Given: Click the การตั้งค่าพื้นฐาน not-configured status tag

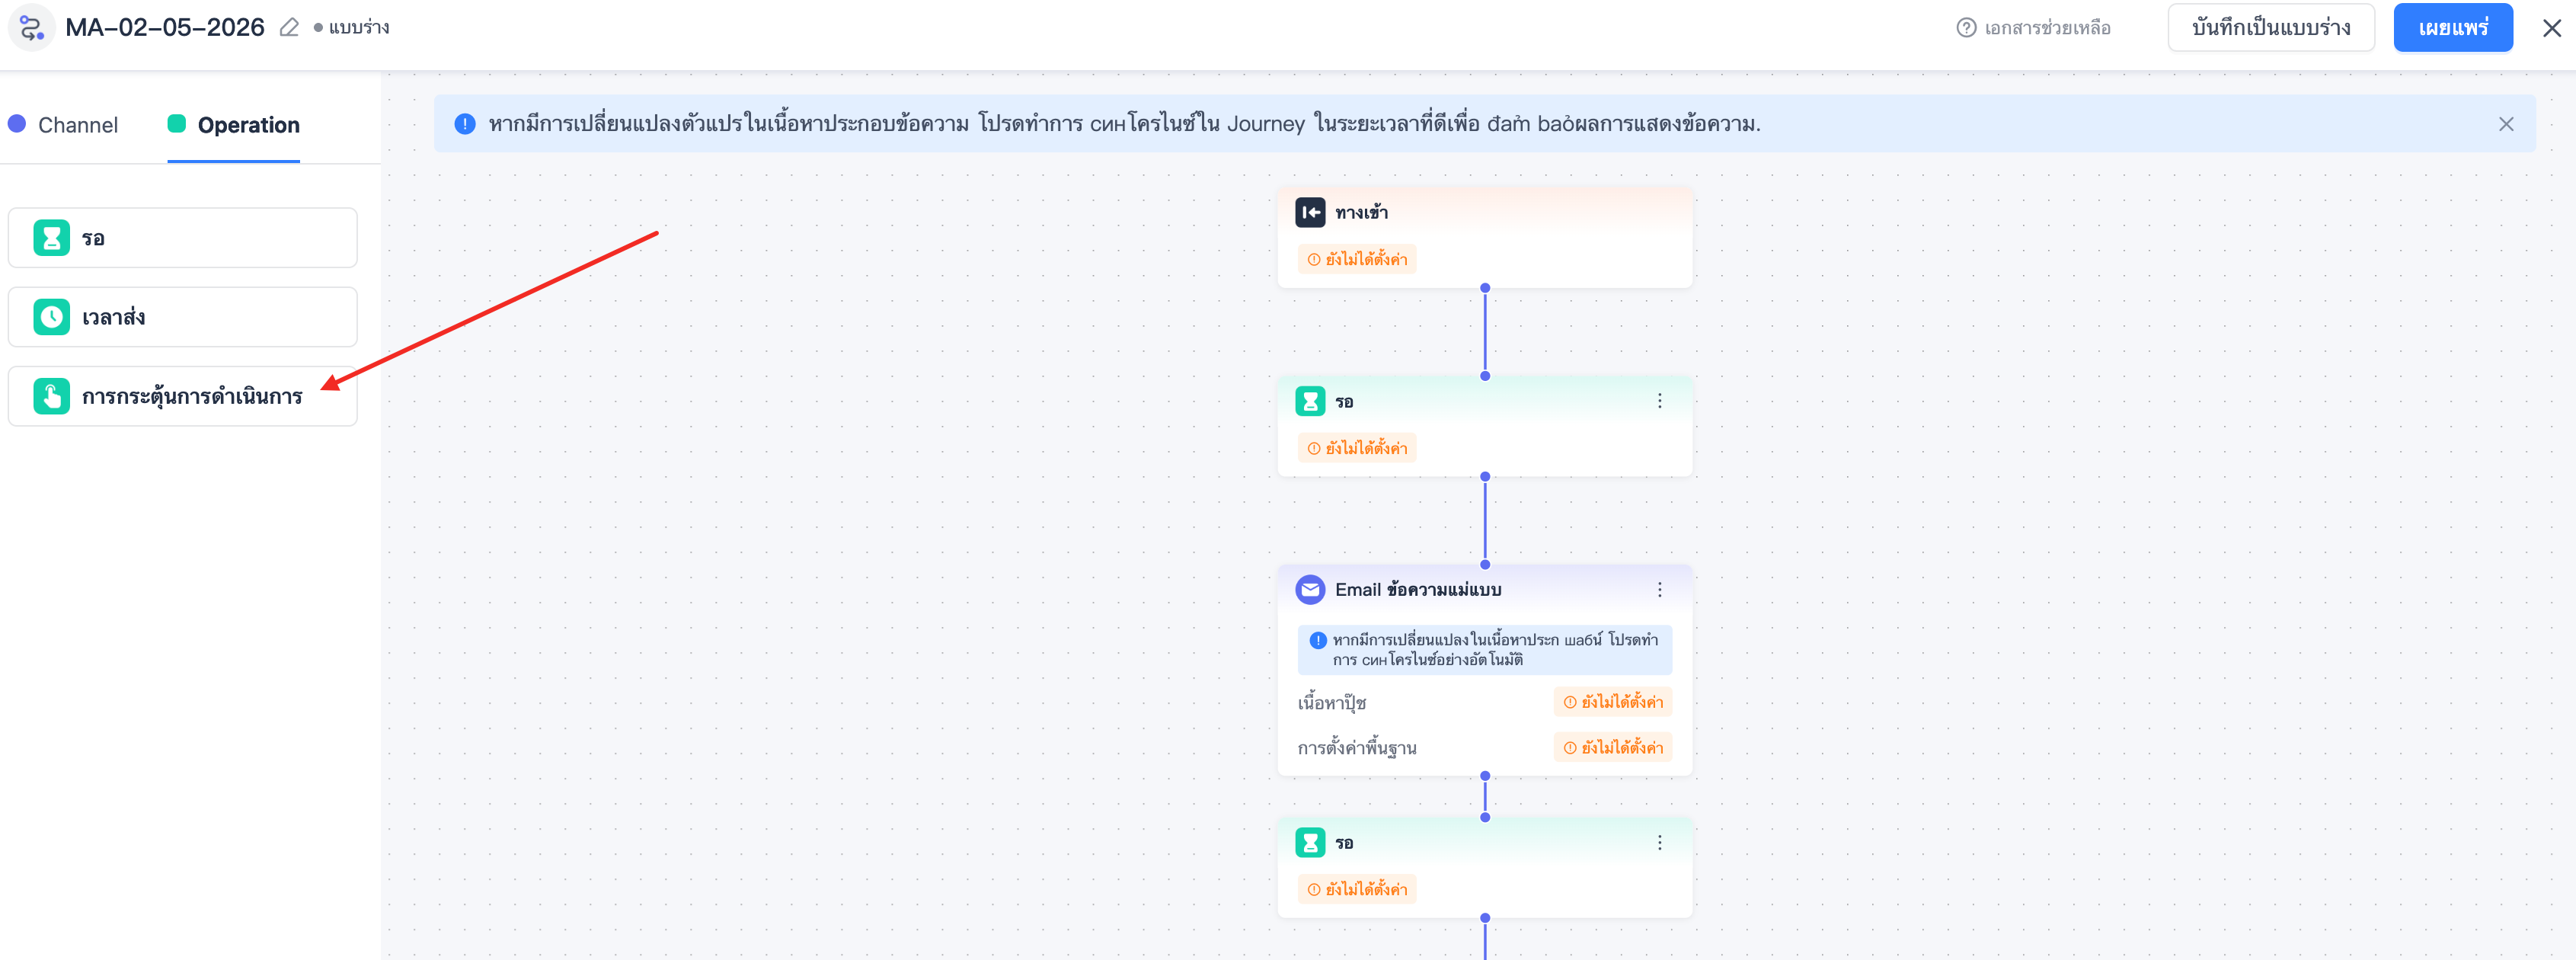Looking at the screenshot, I should 1613,748.
